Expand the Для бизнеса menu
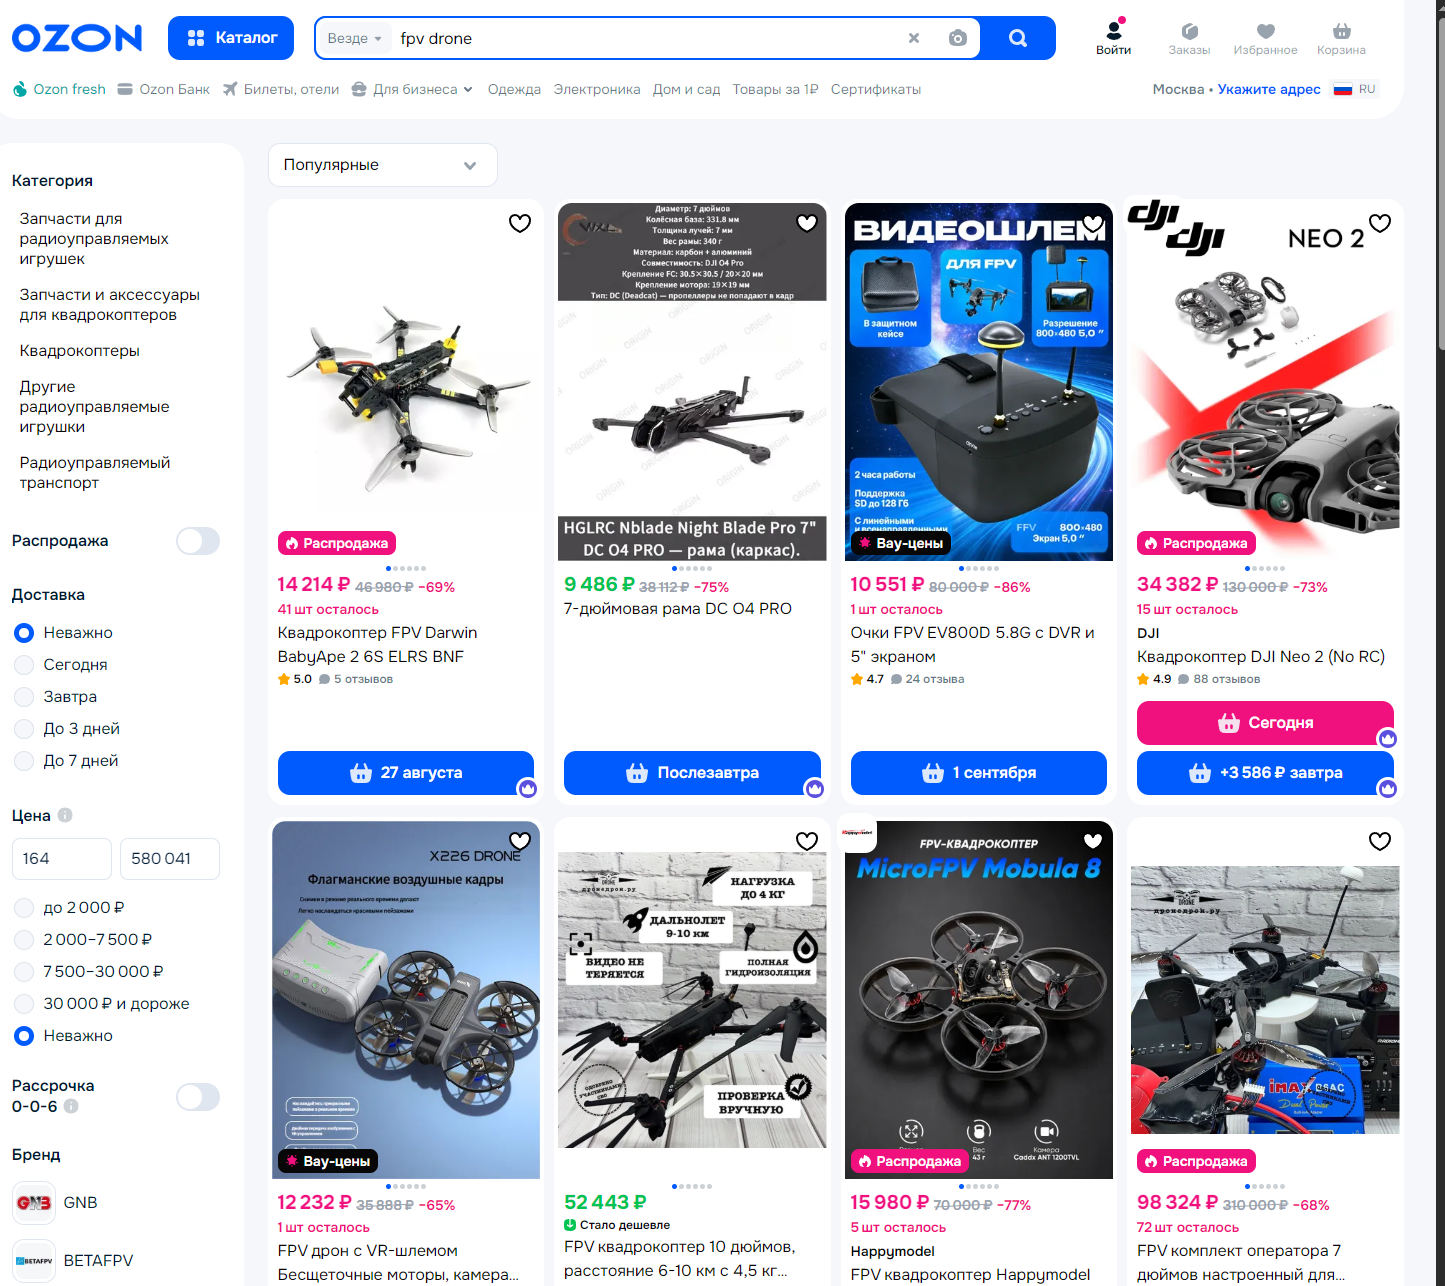The width and height of the screenshot is (1445, 1286). click(x=412, y=89)
